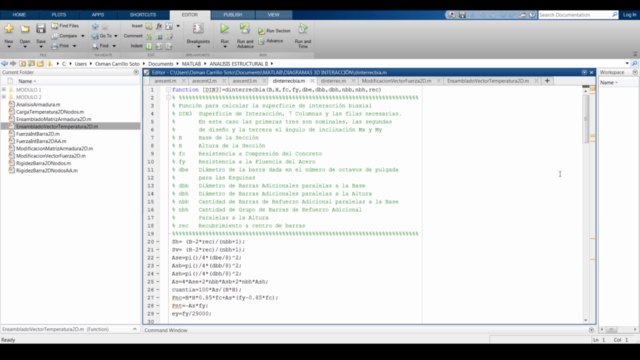Run the script with the green arrow

click(224, 29)
